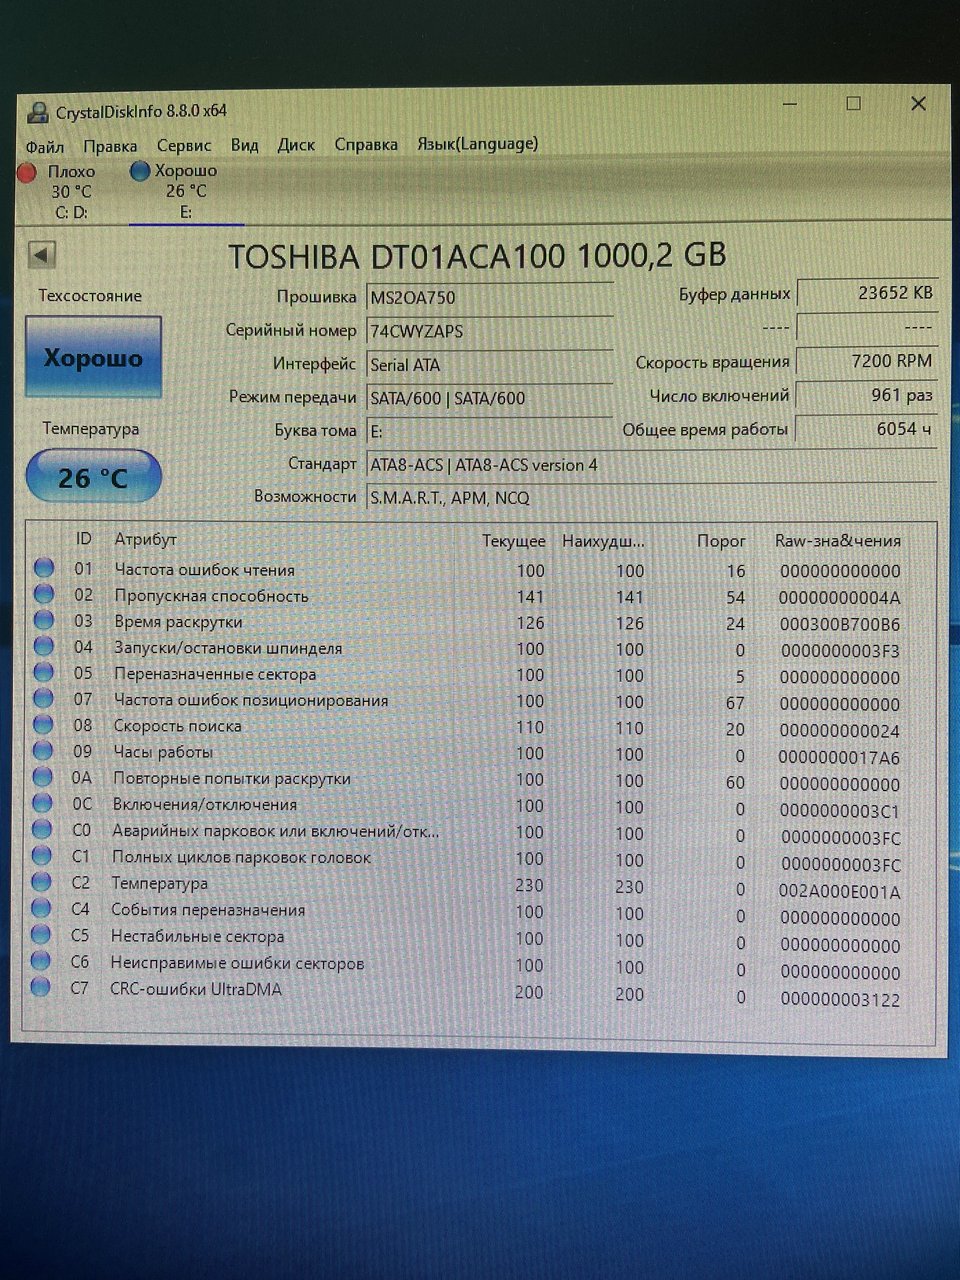The image size is (960, 1280).
Task: Click raw value 000300B700B6
Action: (840, 624)
